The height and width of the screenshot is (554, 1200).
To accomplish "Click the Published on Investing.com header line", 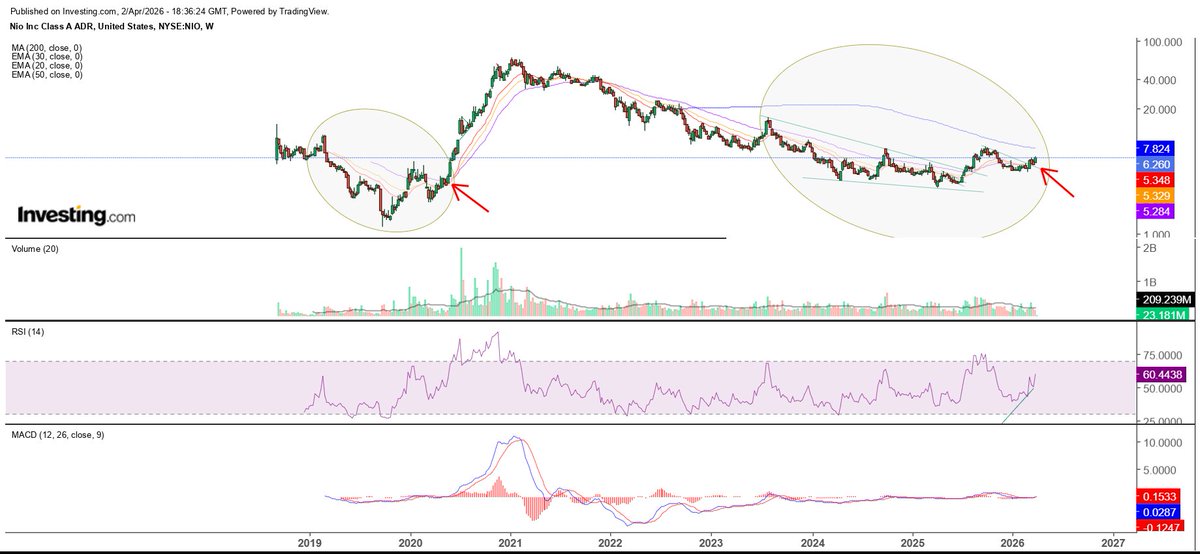I will [x=171, y=11].
